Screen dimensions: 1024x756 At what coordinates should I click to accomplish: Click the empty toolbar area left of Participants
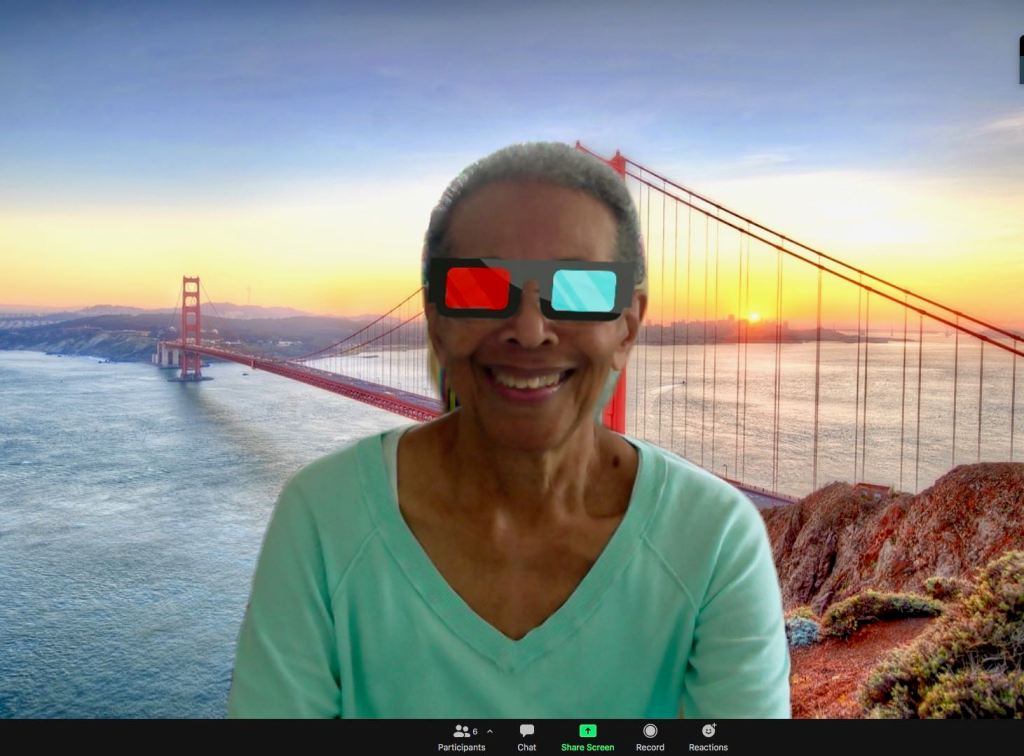200,738
